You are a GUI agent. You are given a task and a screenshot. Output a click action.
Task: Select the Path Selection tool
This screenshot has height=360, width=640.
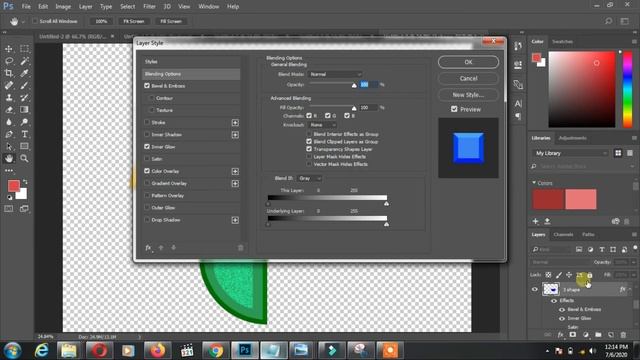click(x=9, y=146)
